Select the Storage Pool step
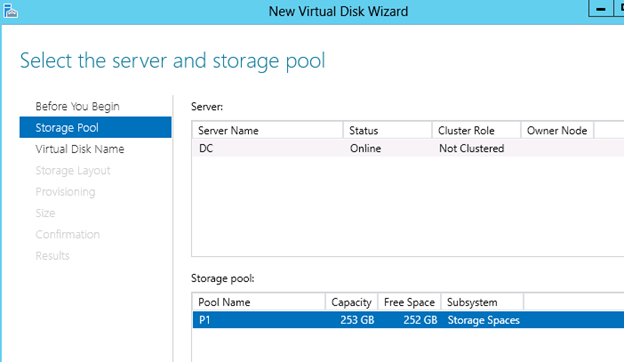624x362 pixels. (x=96, y=127)
